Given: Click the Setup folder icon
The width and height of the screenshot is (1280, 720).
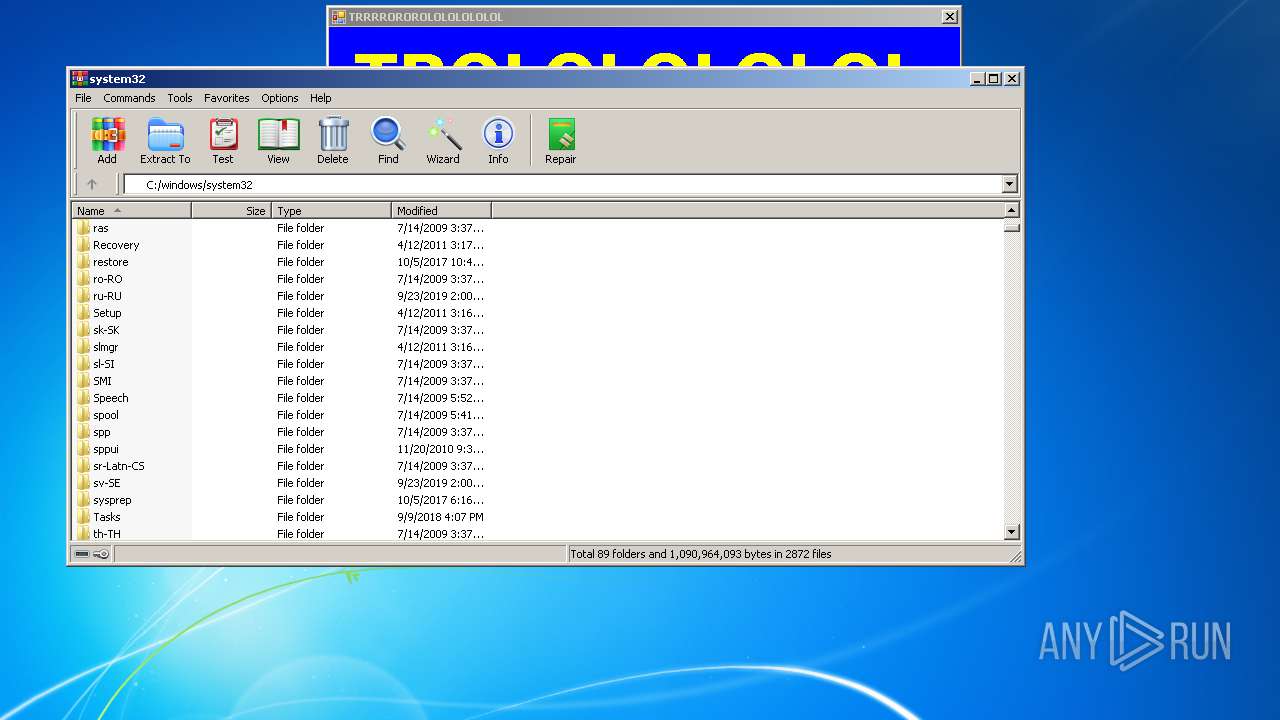Looking at the screenshot, I should coord(84,313).
